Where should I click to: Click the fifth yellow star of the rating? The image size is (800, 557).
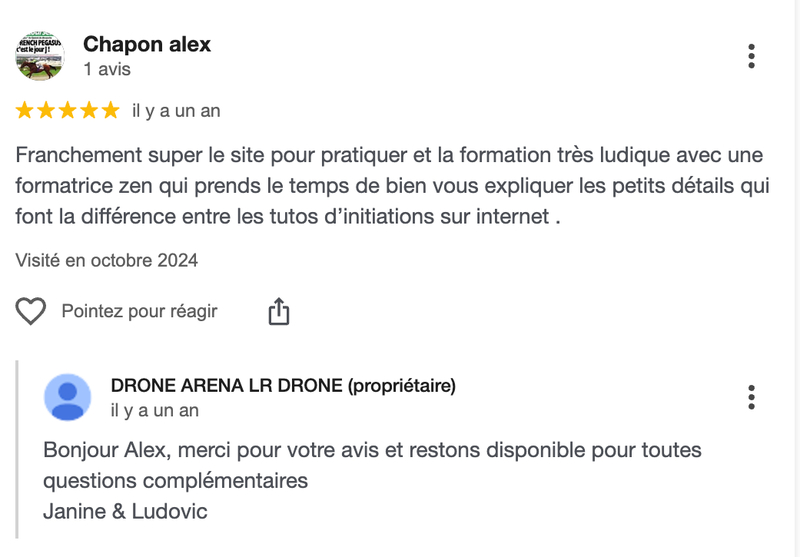110,111
